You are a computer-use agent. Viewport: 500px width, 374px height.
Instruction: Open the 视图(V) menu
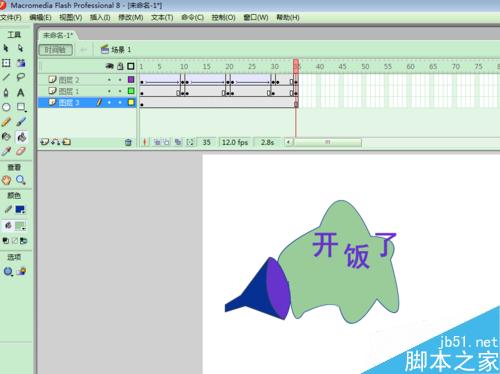[71, 17]
